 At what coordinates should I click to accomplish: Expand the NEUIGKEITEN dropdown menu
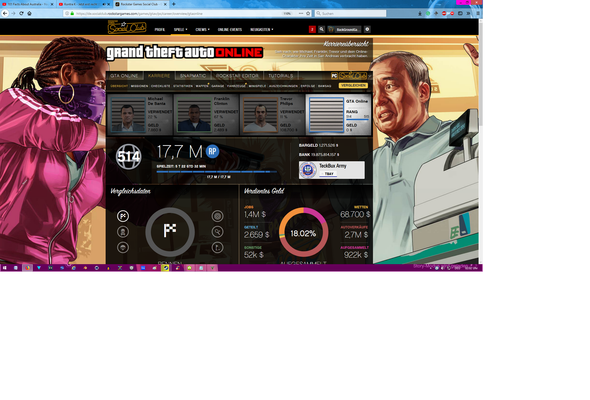(x=262, y=29)
